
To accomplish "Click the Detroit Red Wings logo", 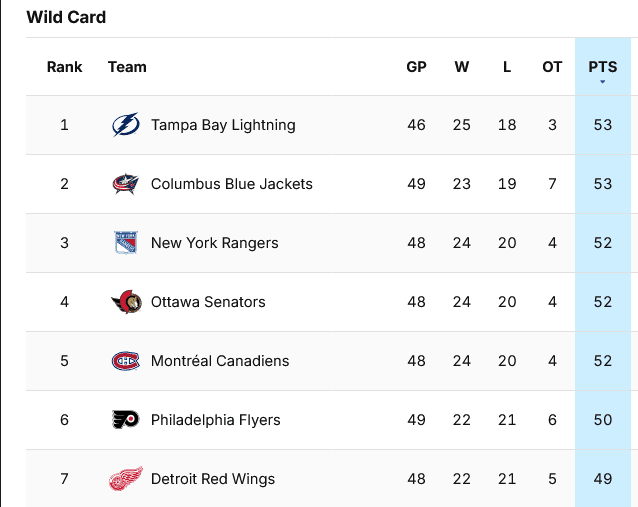I will (x=126, y=479).
